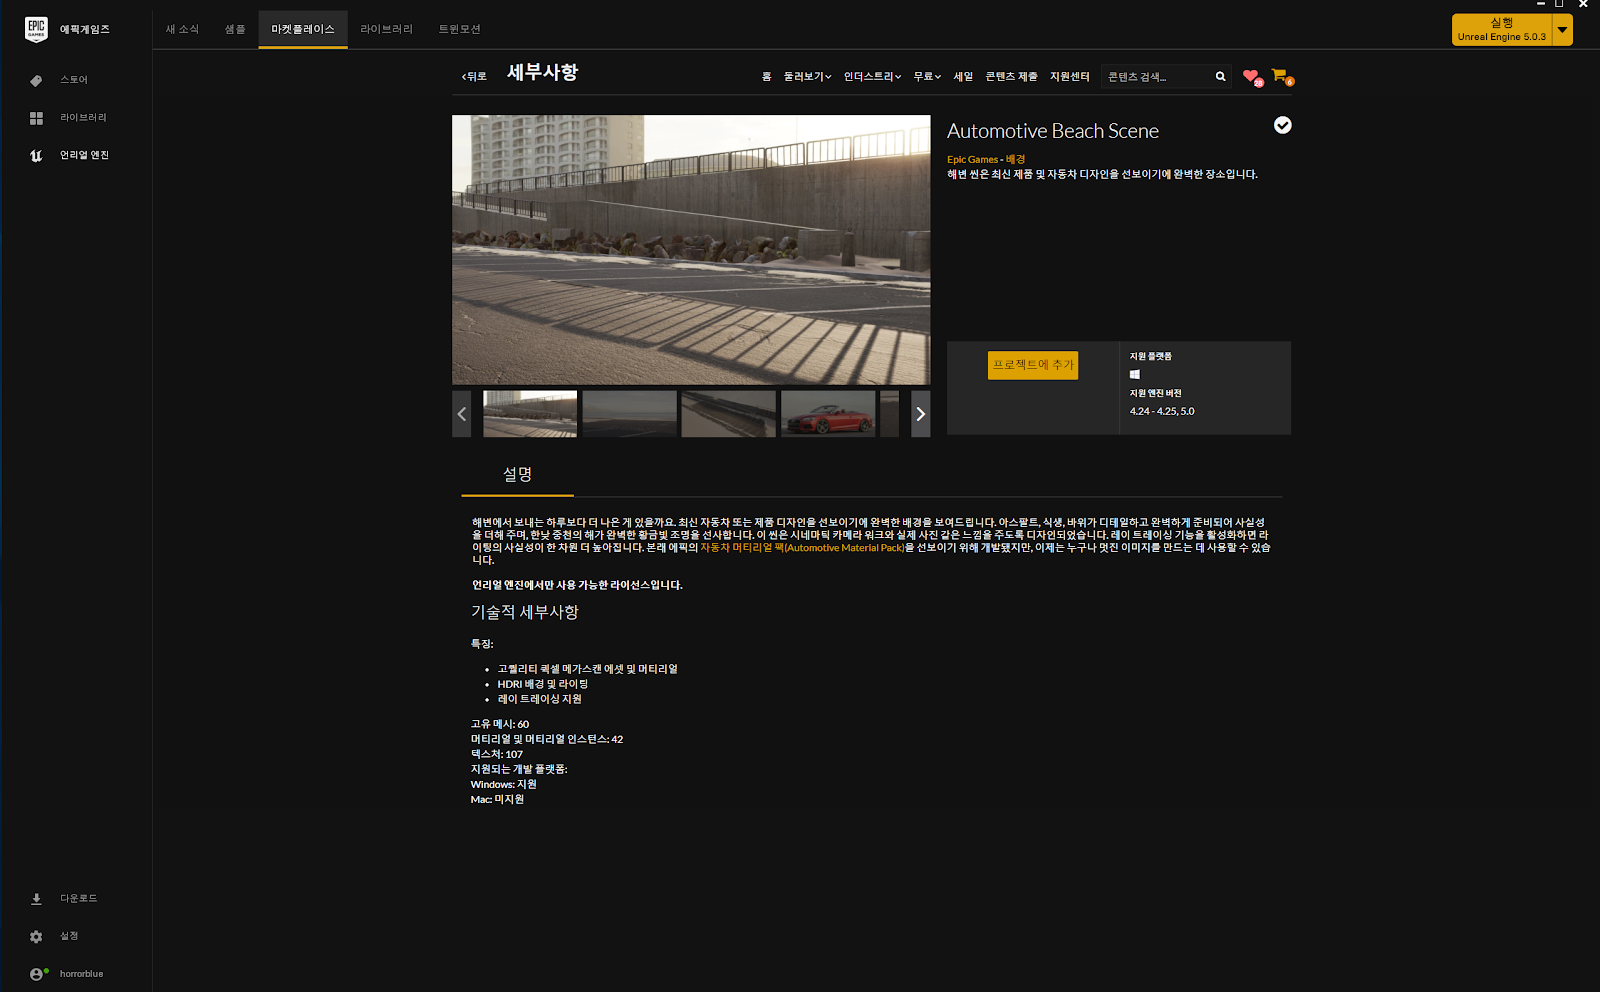Open the 지원센터 menu item

point(1069,77)
